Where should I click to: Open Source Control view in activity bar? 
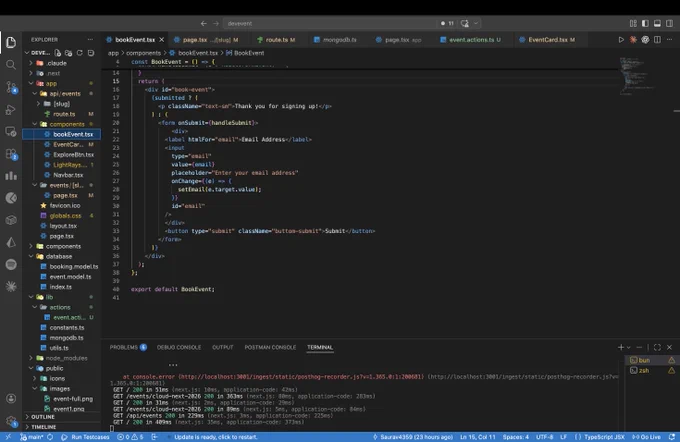(11, 87)
